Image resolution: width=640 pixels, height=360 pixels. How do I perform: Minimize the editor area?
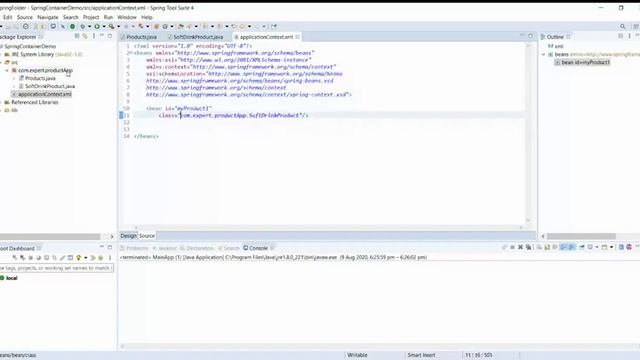pyautogui.click(x=522, y=36)
